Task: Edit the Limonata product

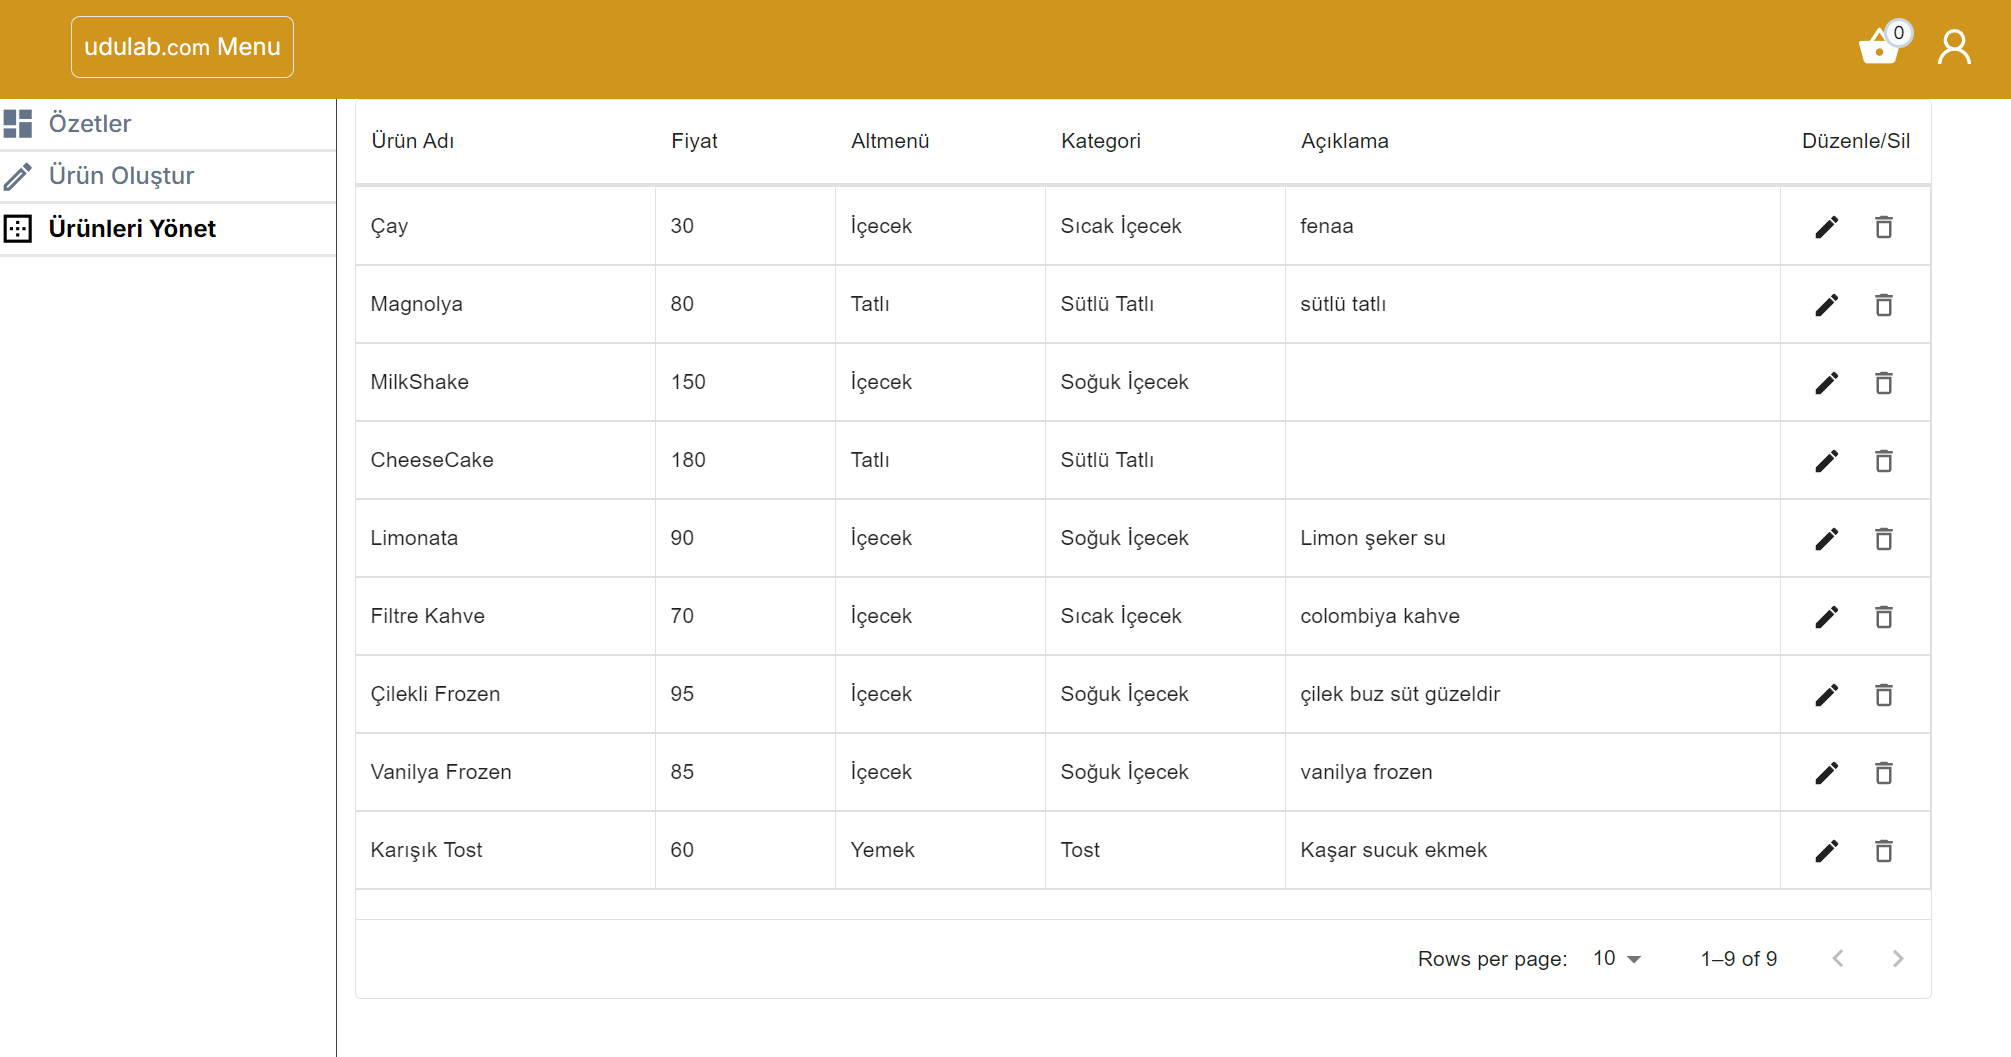Action: point(1826,539)
